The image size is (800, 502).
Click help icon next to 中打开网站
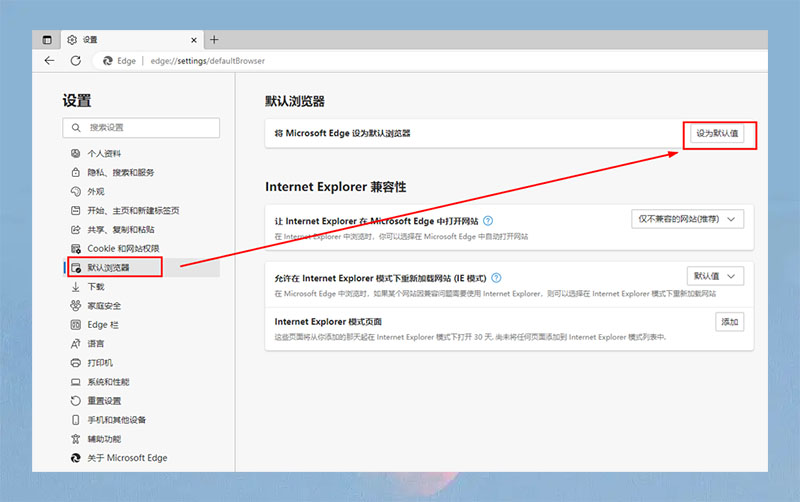(x=488, y=221)
